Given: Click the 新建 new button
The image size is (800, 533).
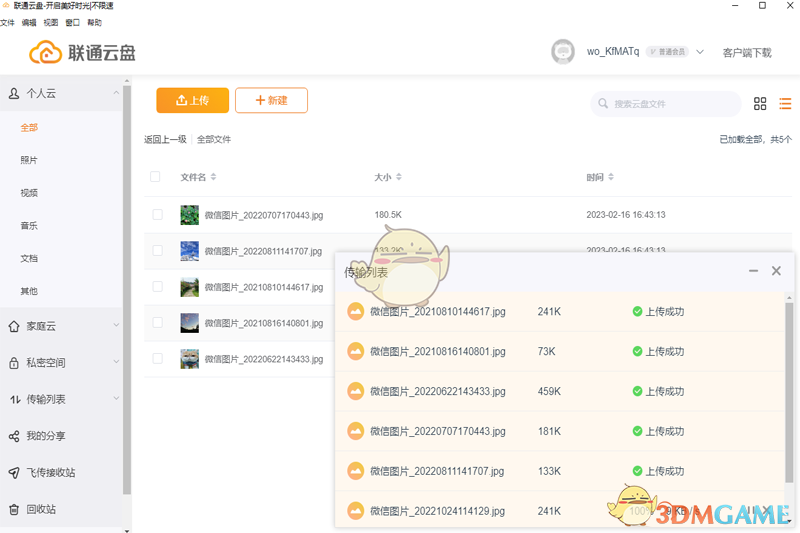Looking at the screenshot, I should [x=271, y=100].
